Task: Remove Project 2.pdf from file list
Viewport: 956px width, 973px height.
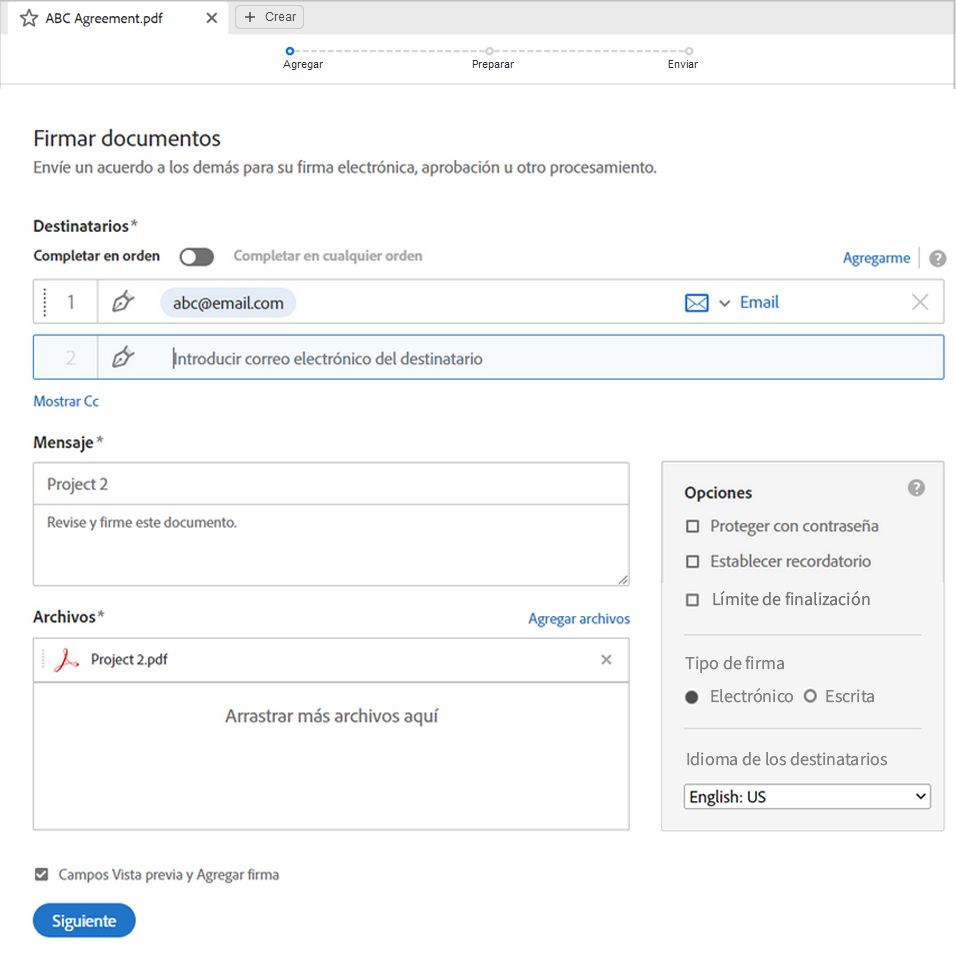Action: 606,659
